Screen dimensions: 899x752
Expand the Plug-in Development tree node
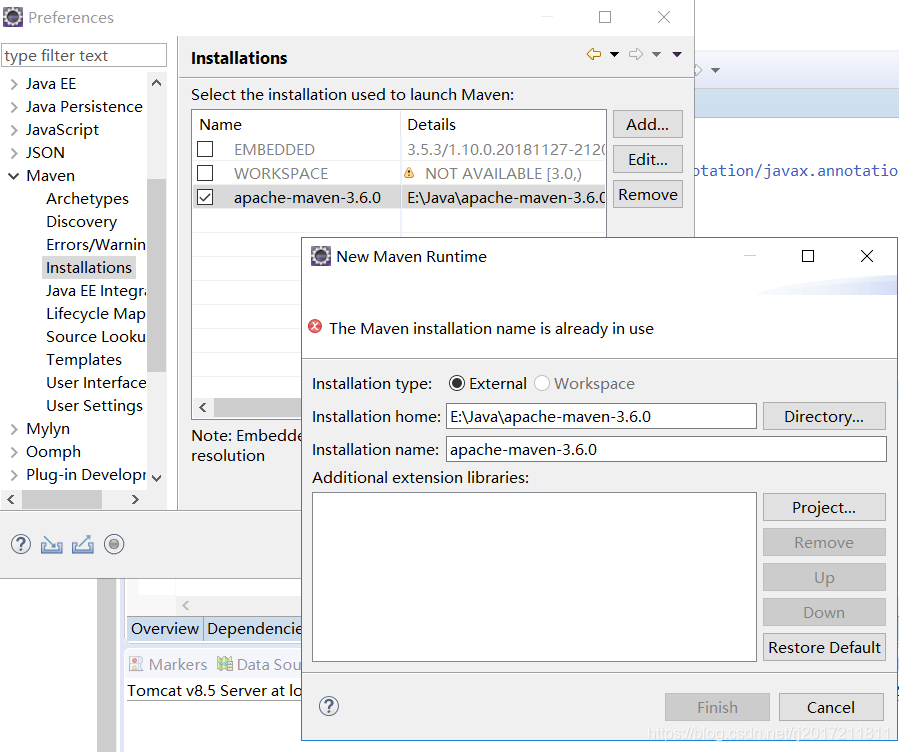click(x=14, y=475)
